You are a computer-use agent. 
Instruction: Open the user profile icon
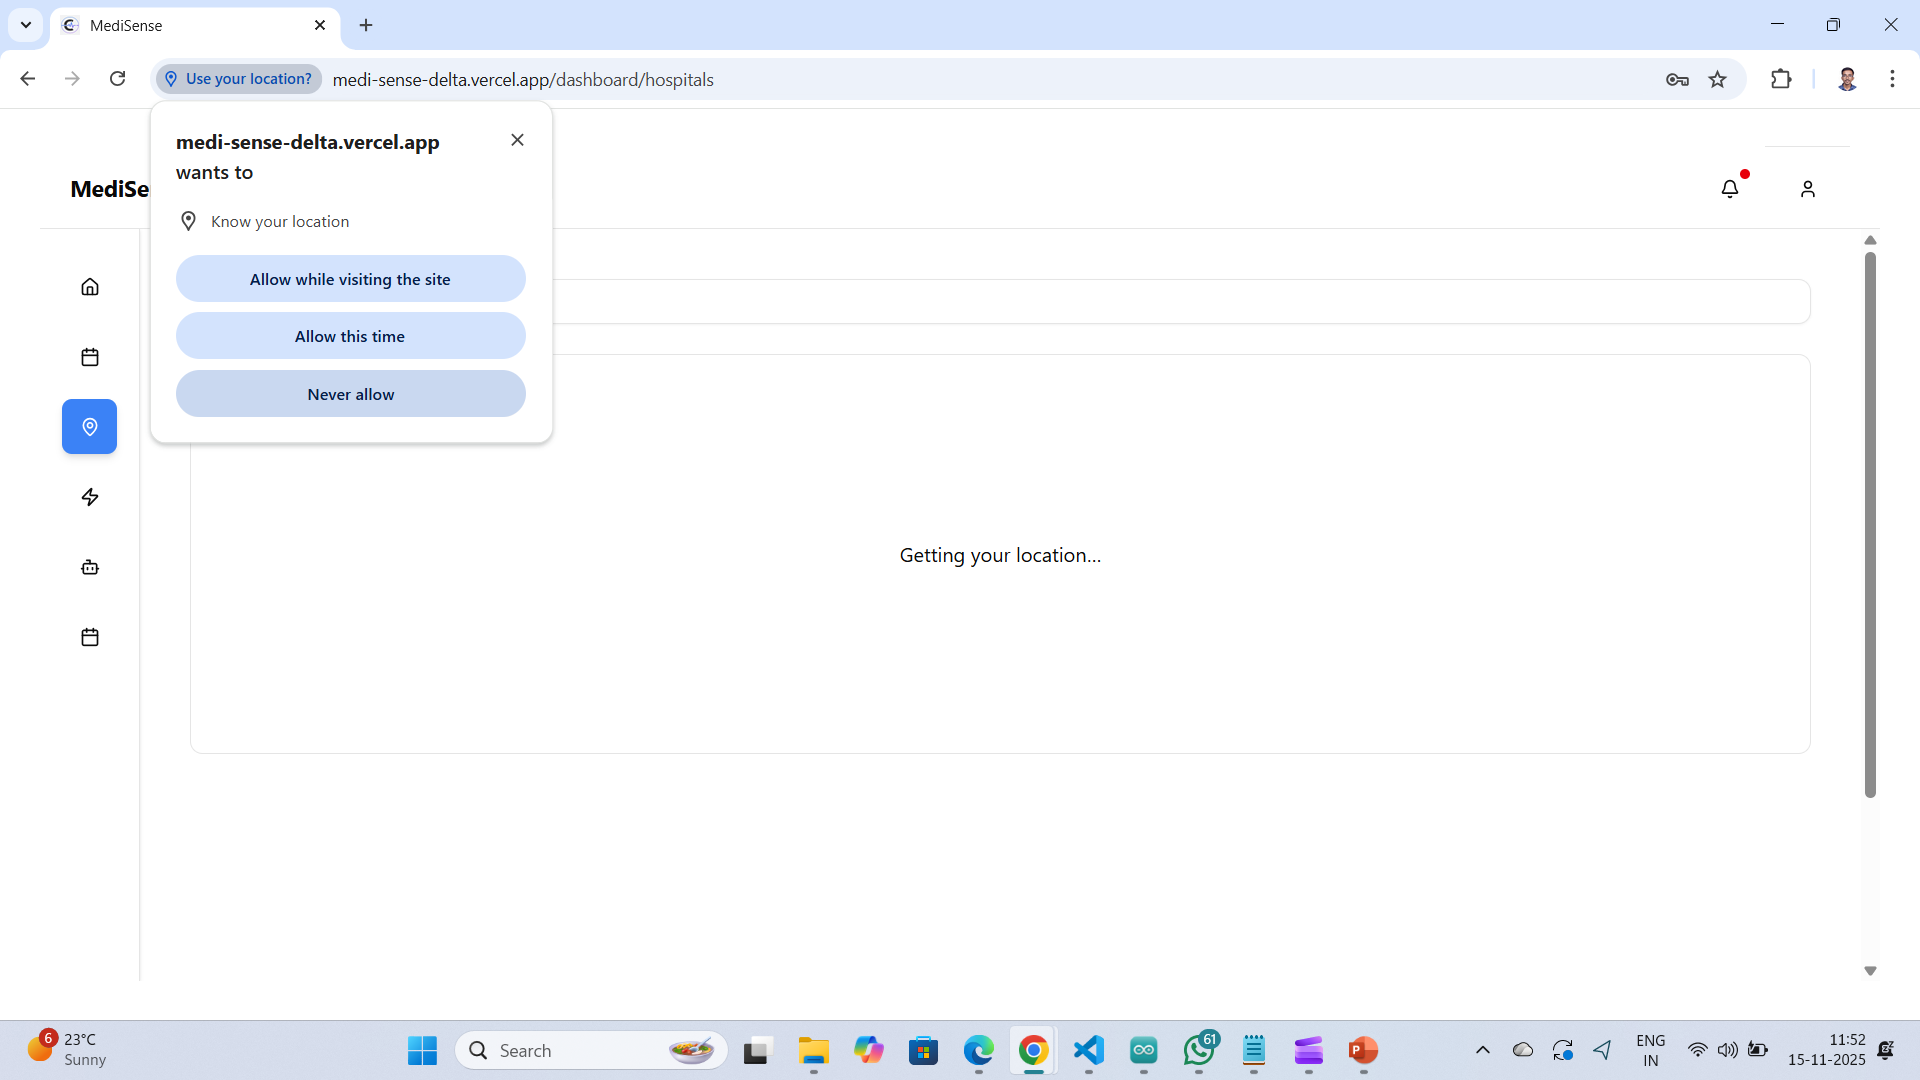click(x=1807, y=189)
